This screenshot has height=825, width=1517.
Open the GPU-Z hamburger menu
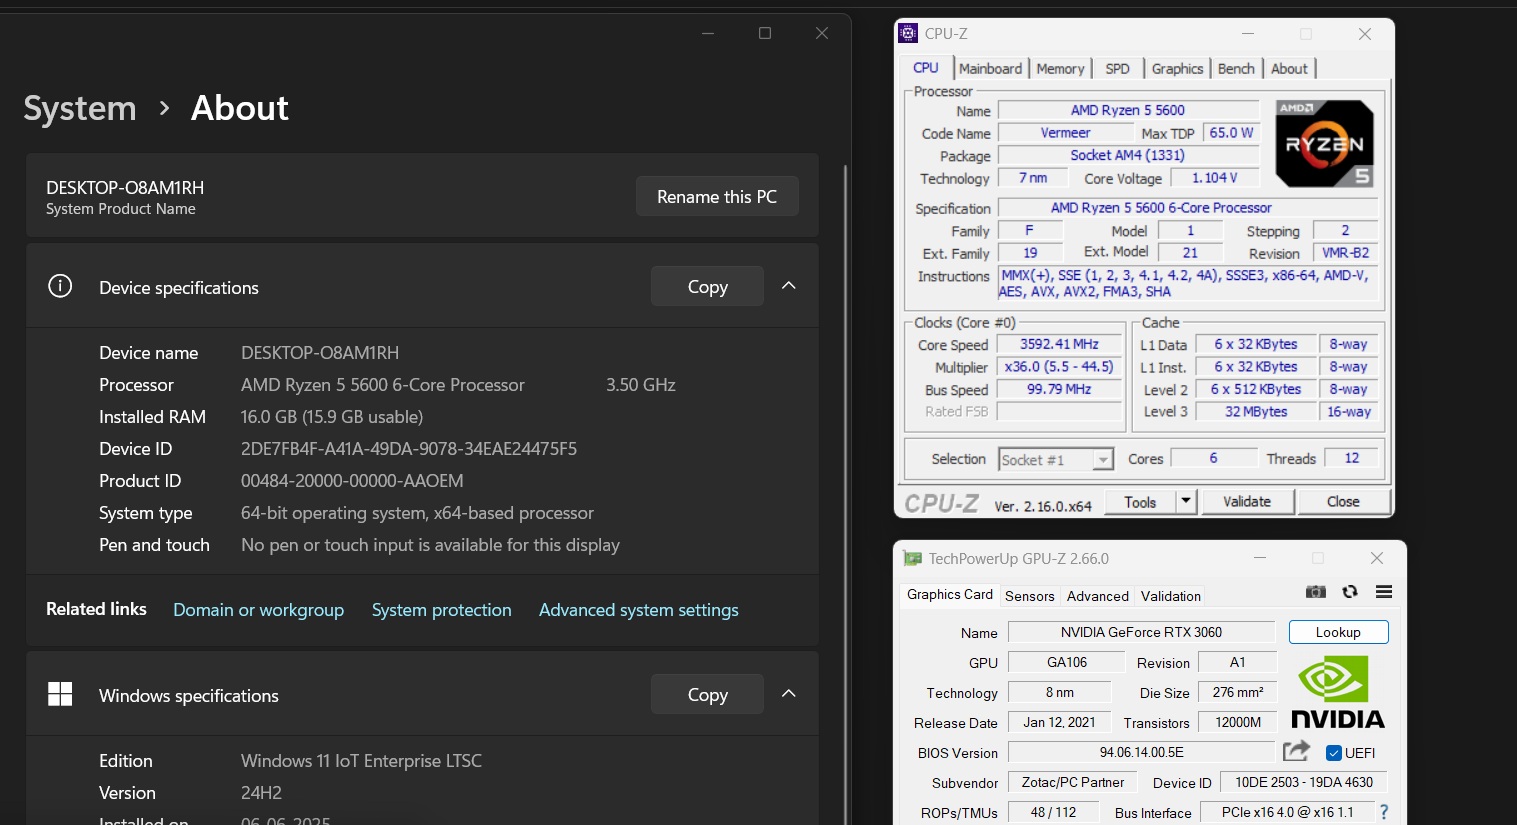click(x=1384, y=592)
